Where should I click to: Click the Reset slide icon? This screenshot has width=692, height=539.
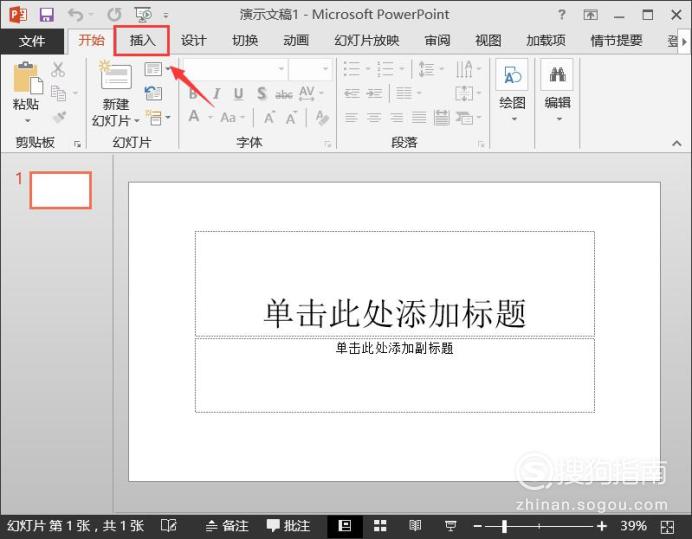pos(153,93)
